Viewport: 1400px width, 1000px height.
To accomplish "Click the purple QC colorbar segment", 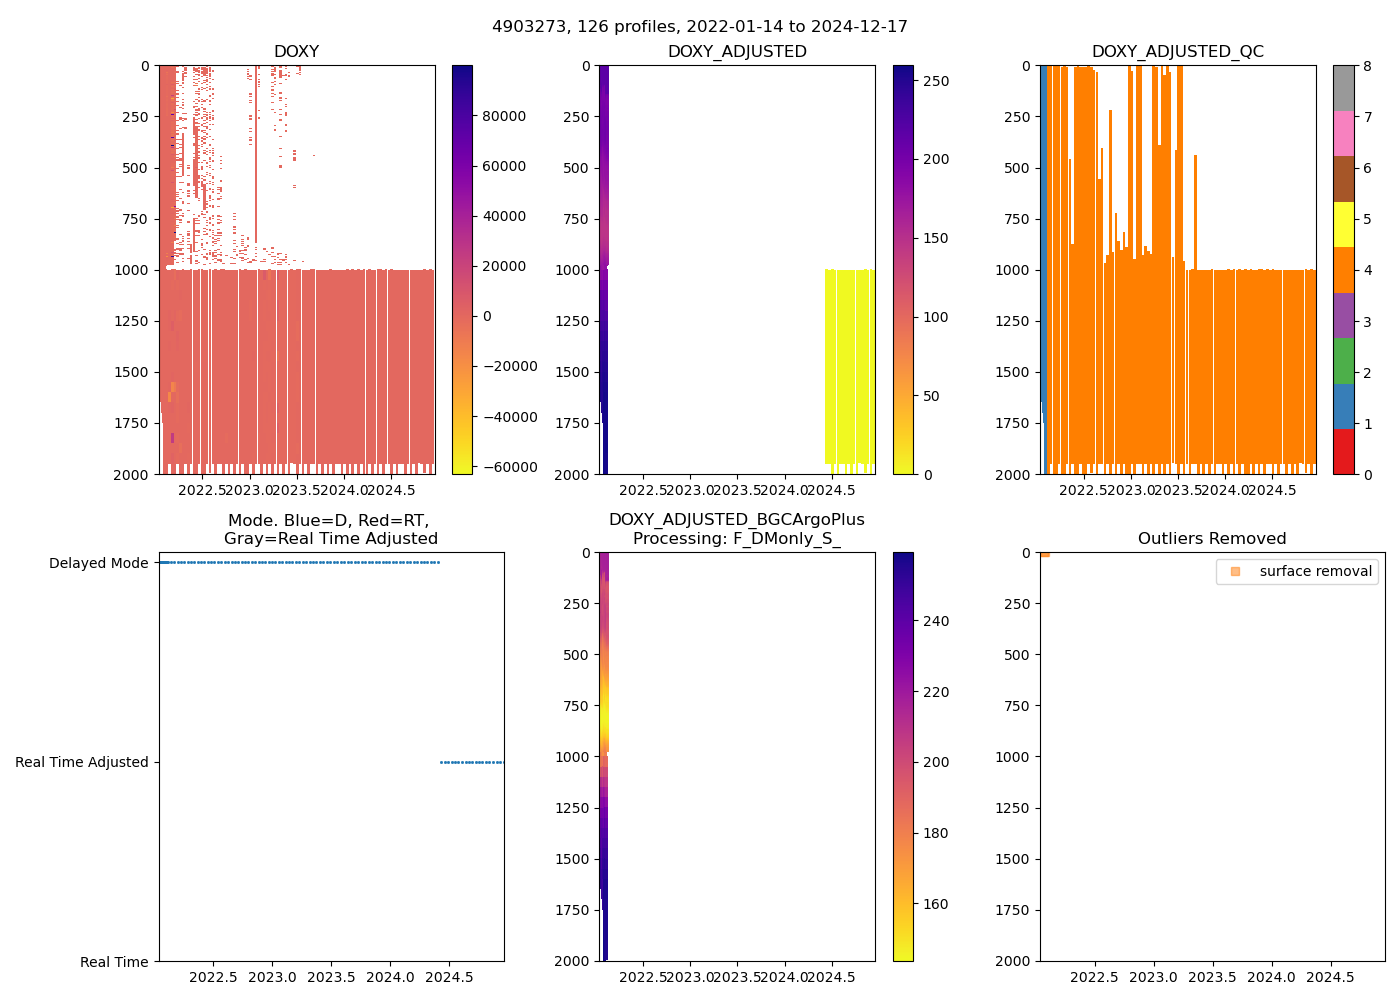I will [x=1344, y=315].
